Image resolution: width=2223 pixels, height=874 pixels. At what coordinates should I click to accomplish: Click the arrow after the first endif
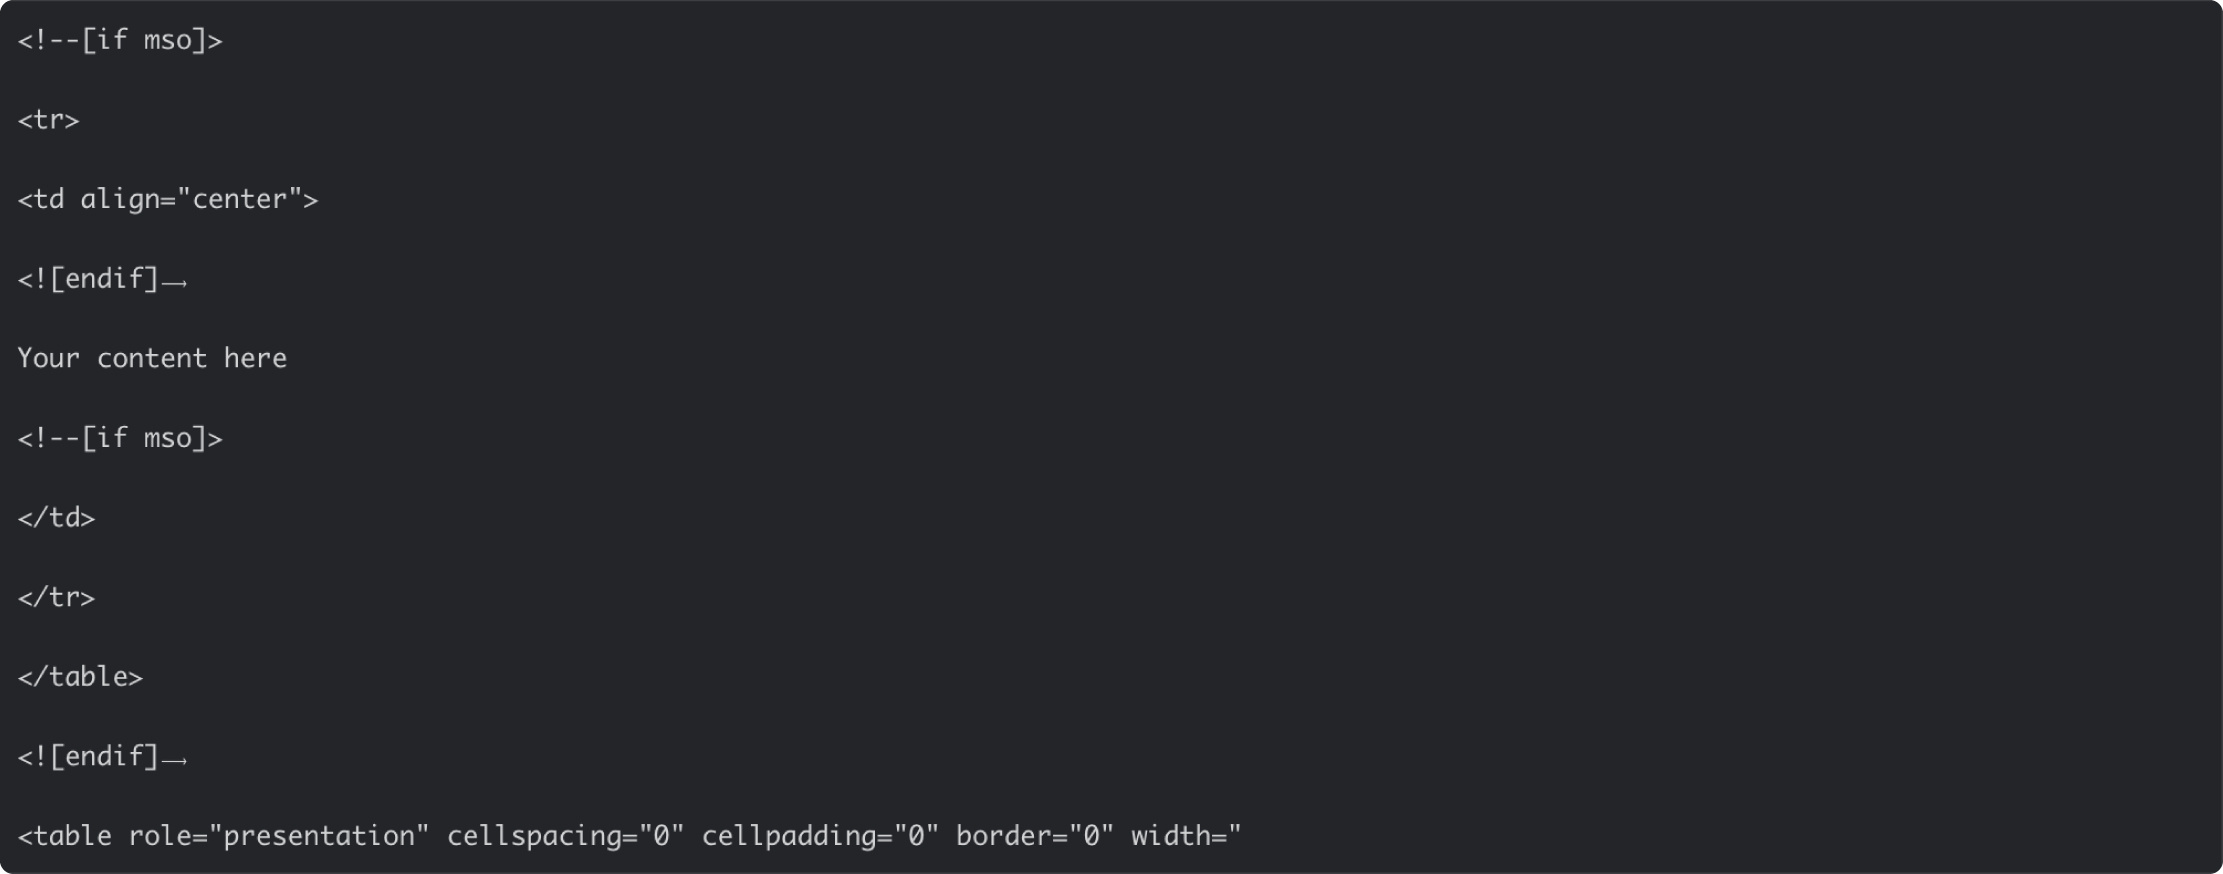click(175, 283)
